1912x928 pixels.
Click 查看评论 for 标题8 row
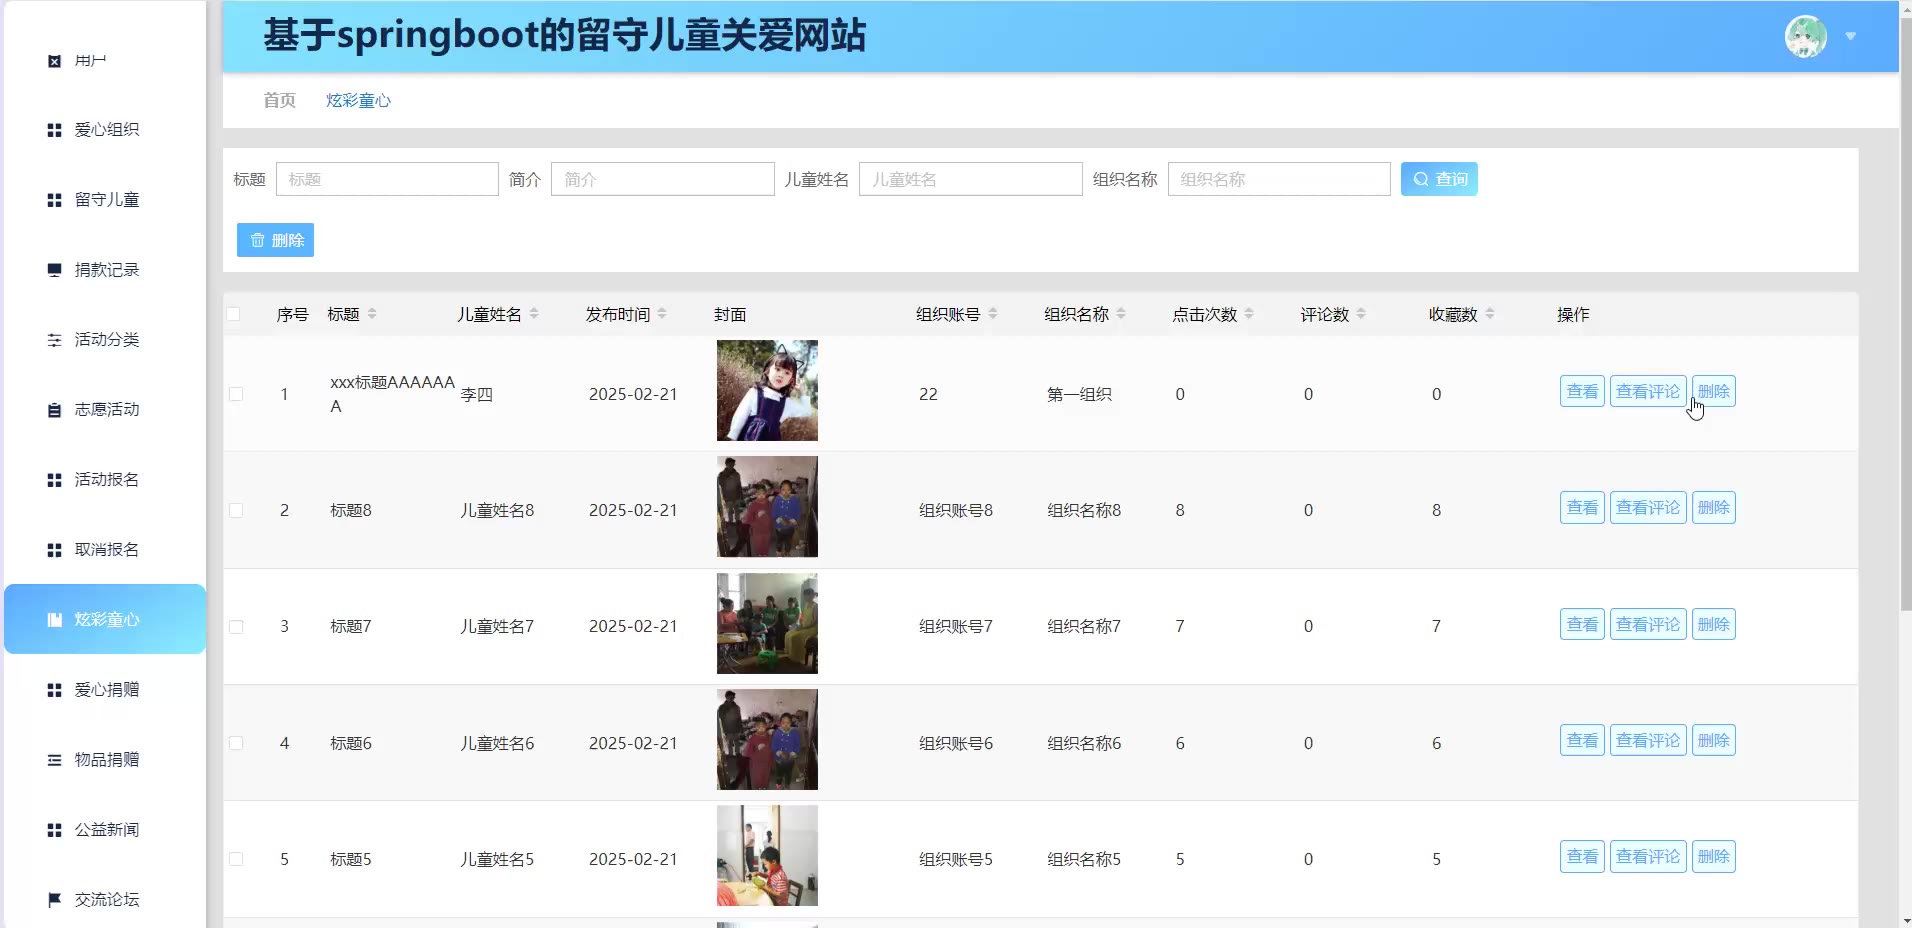tap(1647, 508)
